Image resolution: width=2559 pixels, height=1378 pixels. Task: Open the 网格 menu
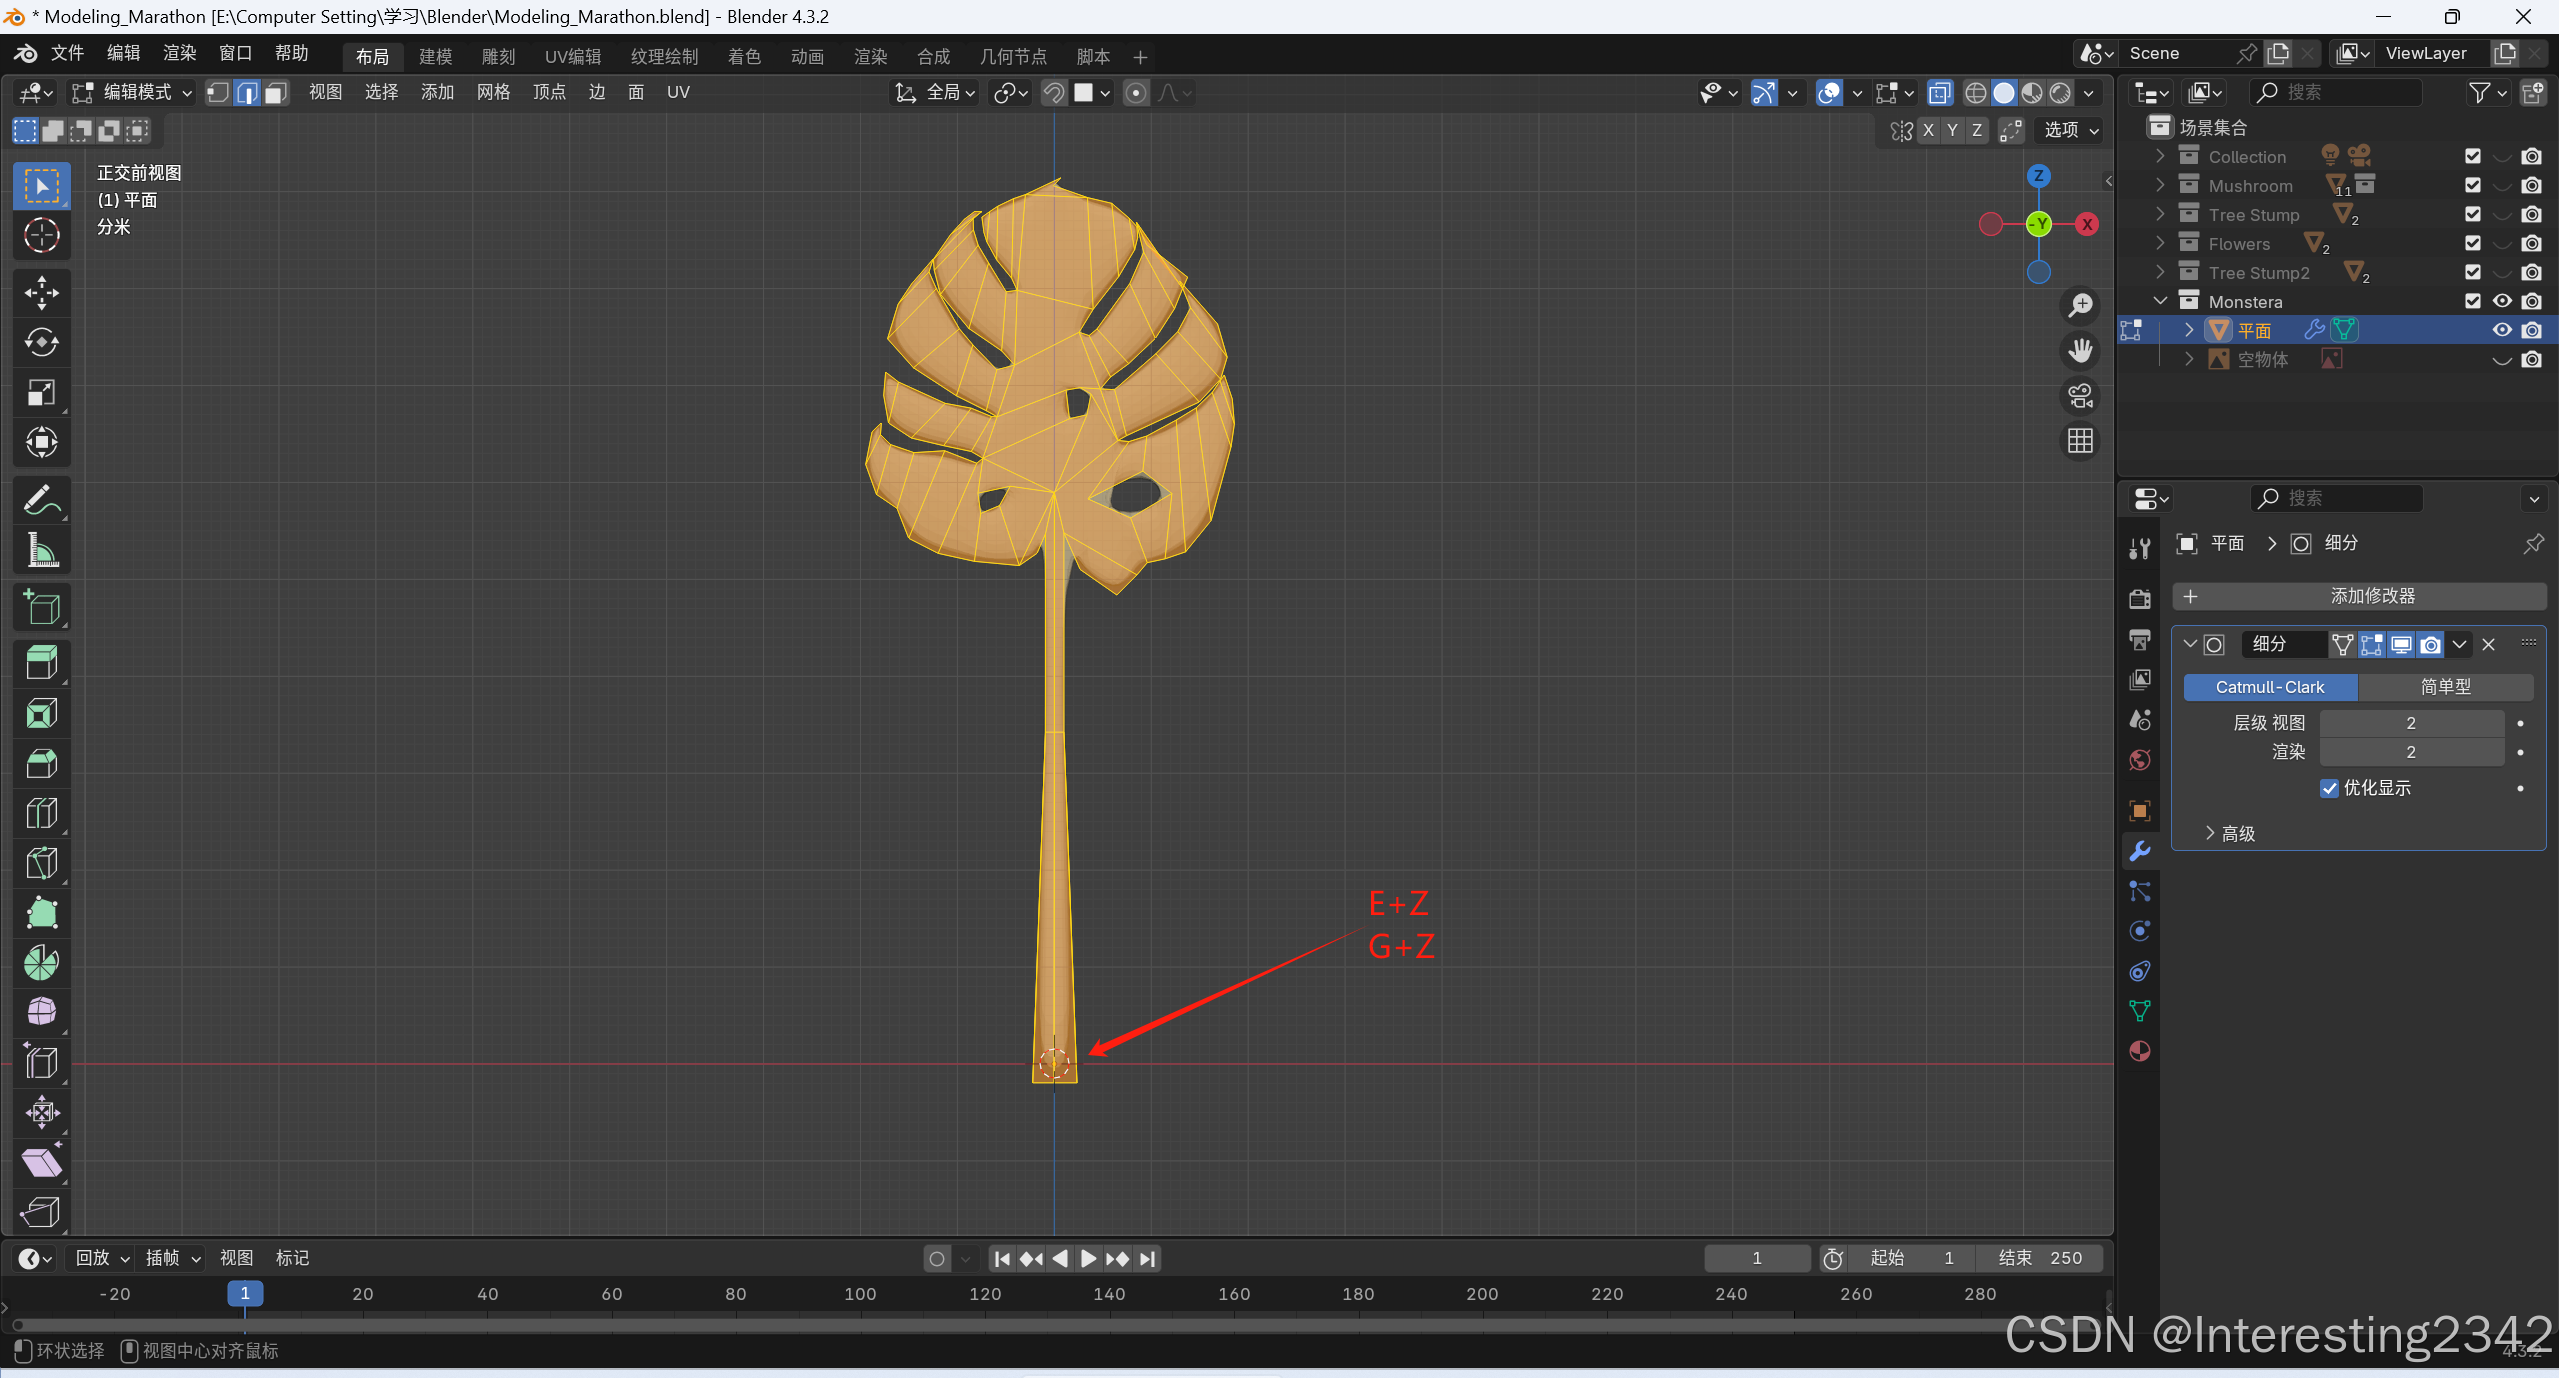point(493,93)
